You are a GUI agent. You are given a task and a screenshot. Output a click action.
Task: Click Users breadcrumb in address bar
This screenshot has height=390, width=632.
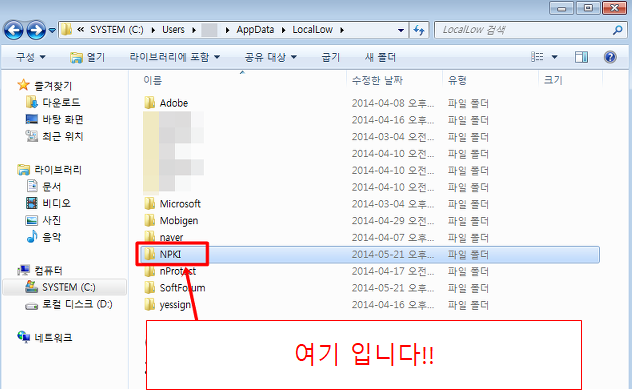tap(173, 30)
